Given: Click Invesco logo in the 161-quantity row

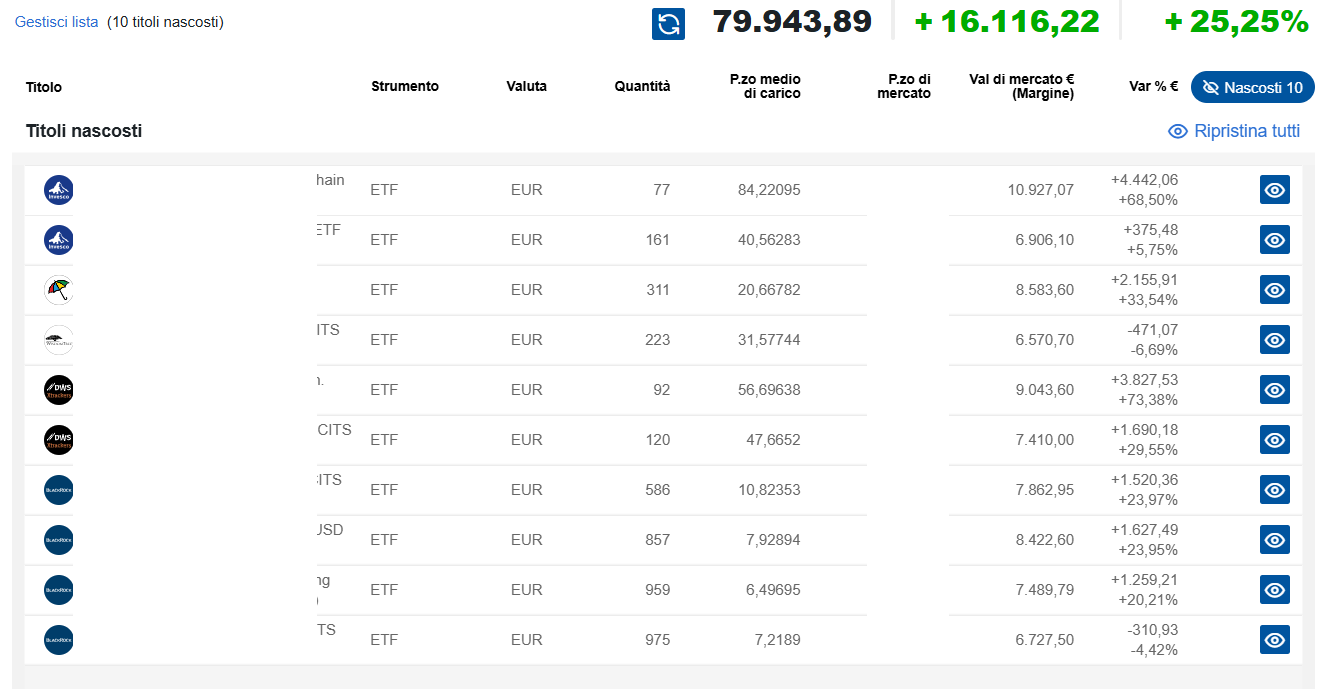Looking at the screenshot, I should pos(59,240).
